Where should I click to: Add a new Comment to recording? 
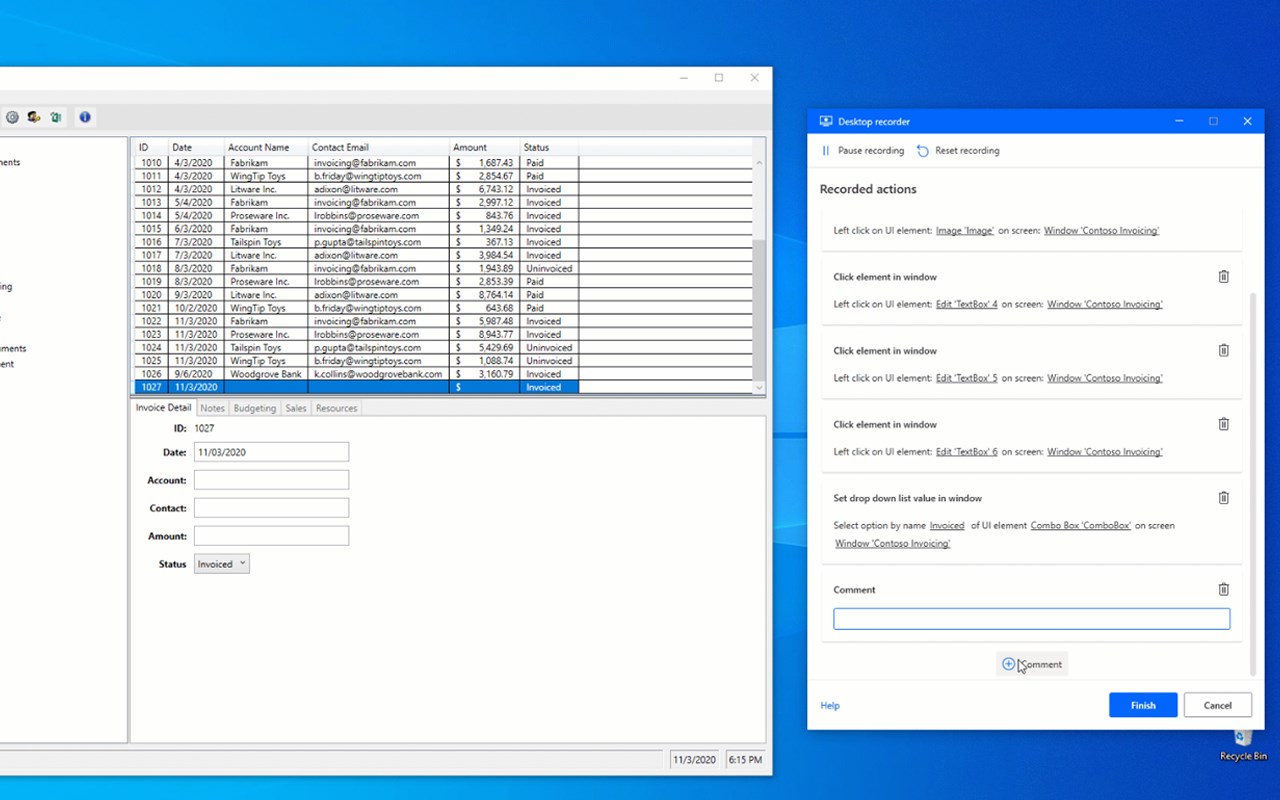coord(1031,664)
